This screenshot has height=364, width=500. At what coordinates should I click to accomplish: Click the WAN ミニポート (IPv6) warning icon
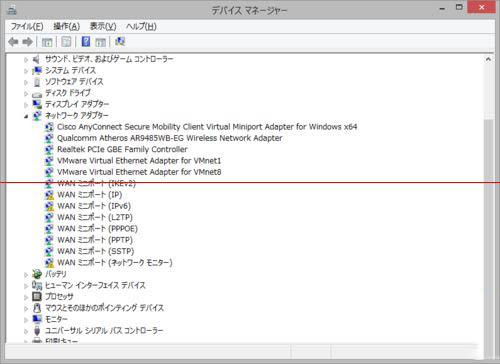tap(49, 206)
